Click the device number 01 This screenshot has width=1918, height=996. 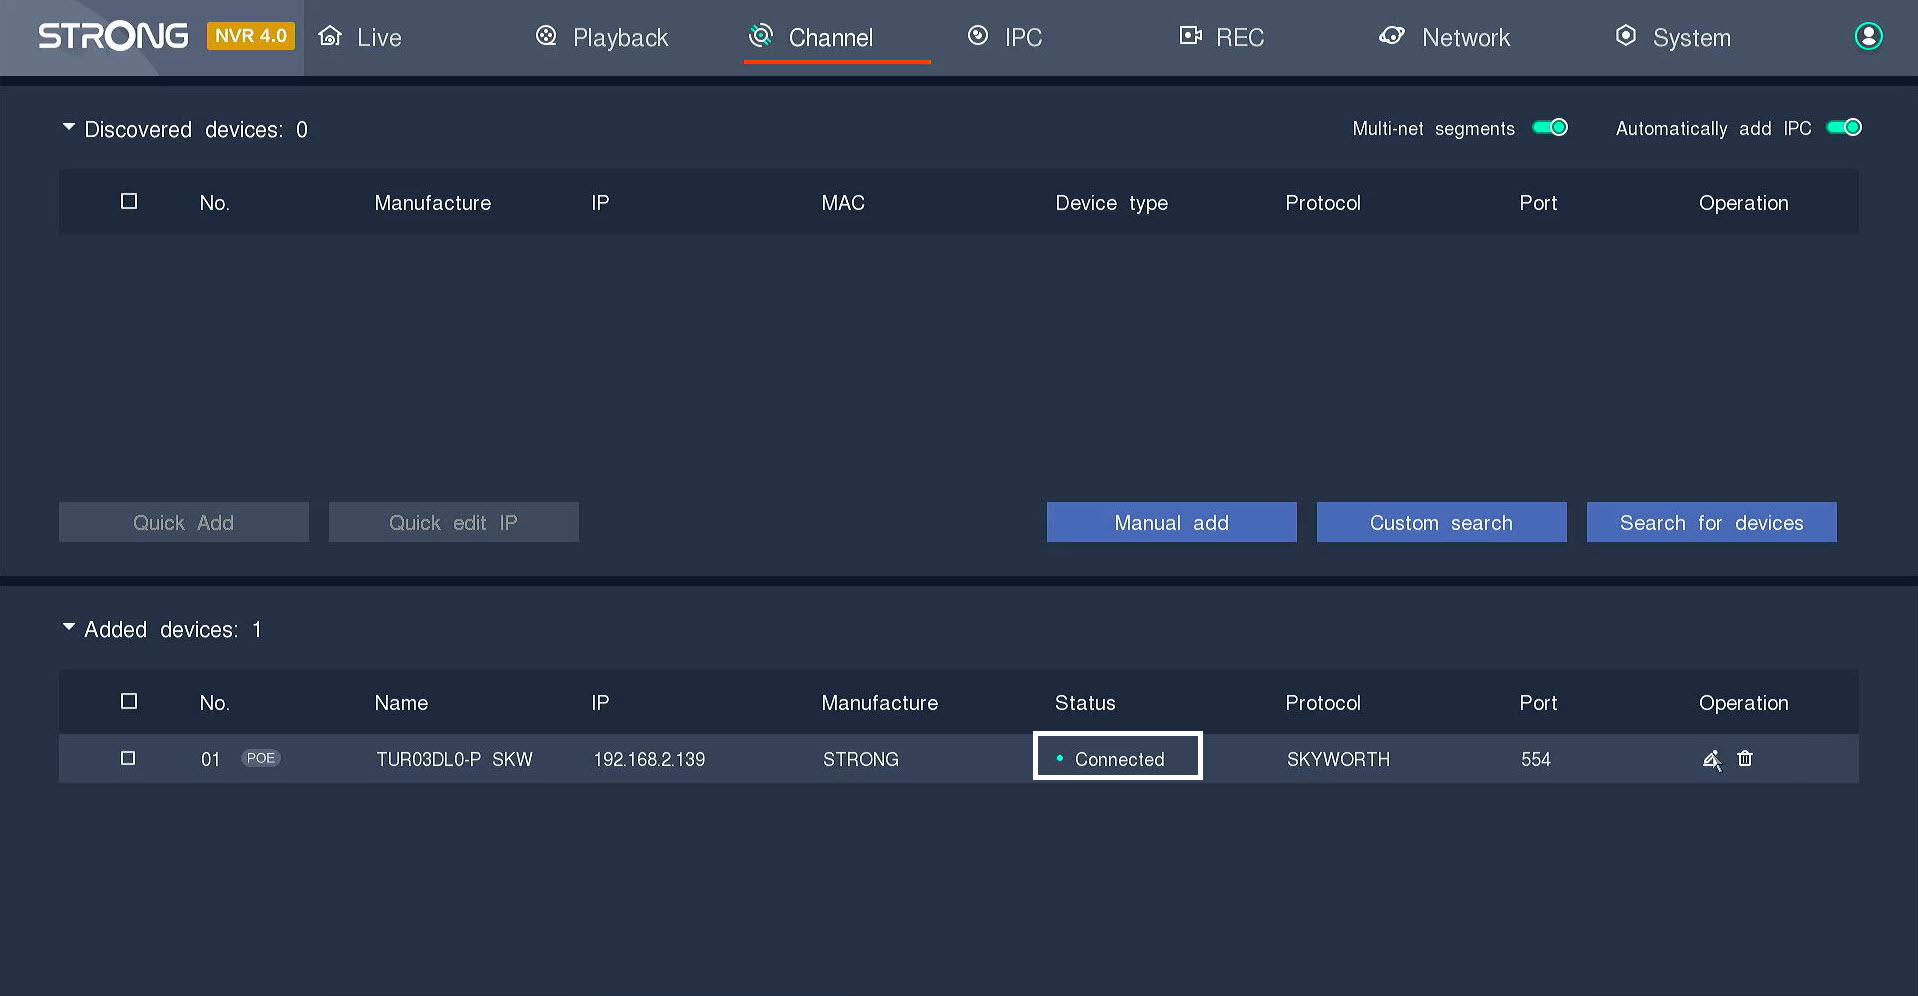tap(210, 759)
